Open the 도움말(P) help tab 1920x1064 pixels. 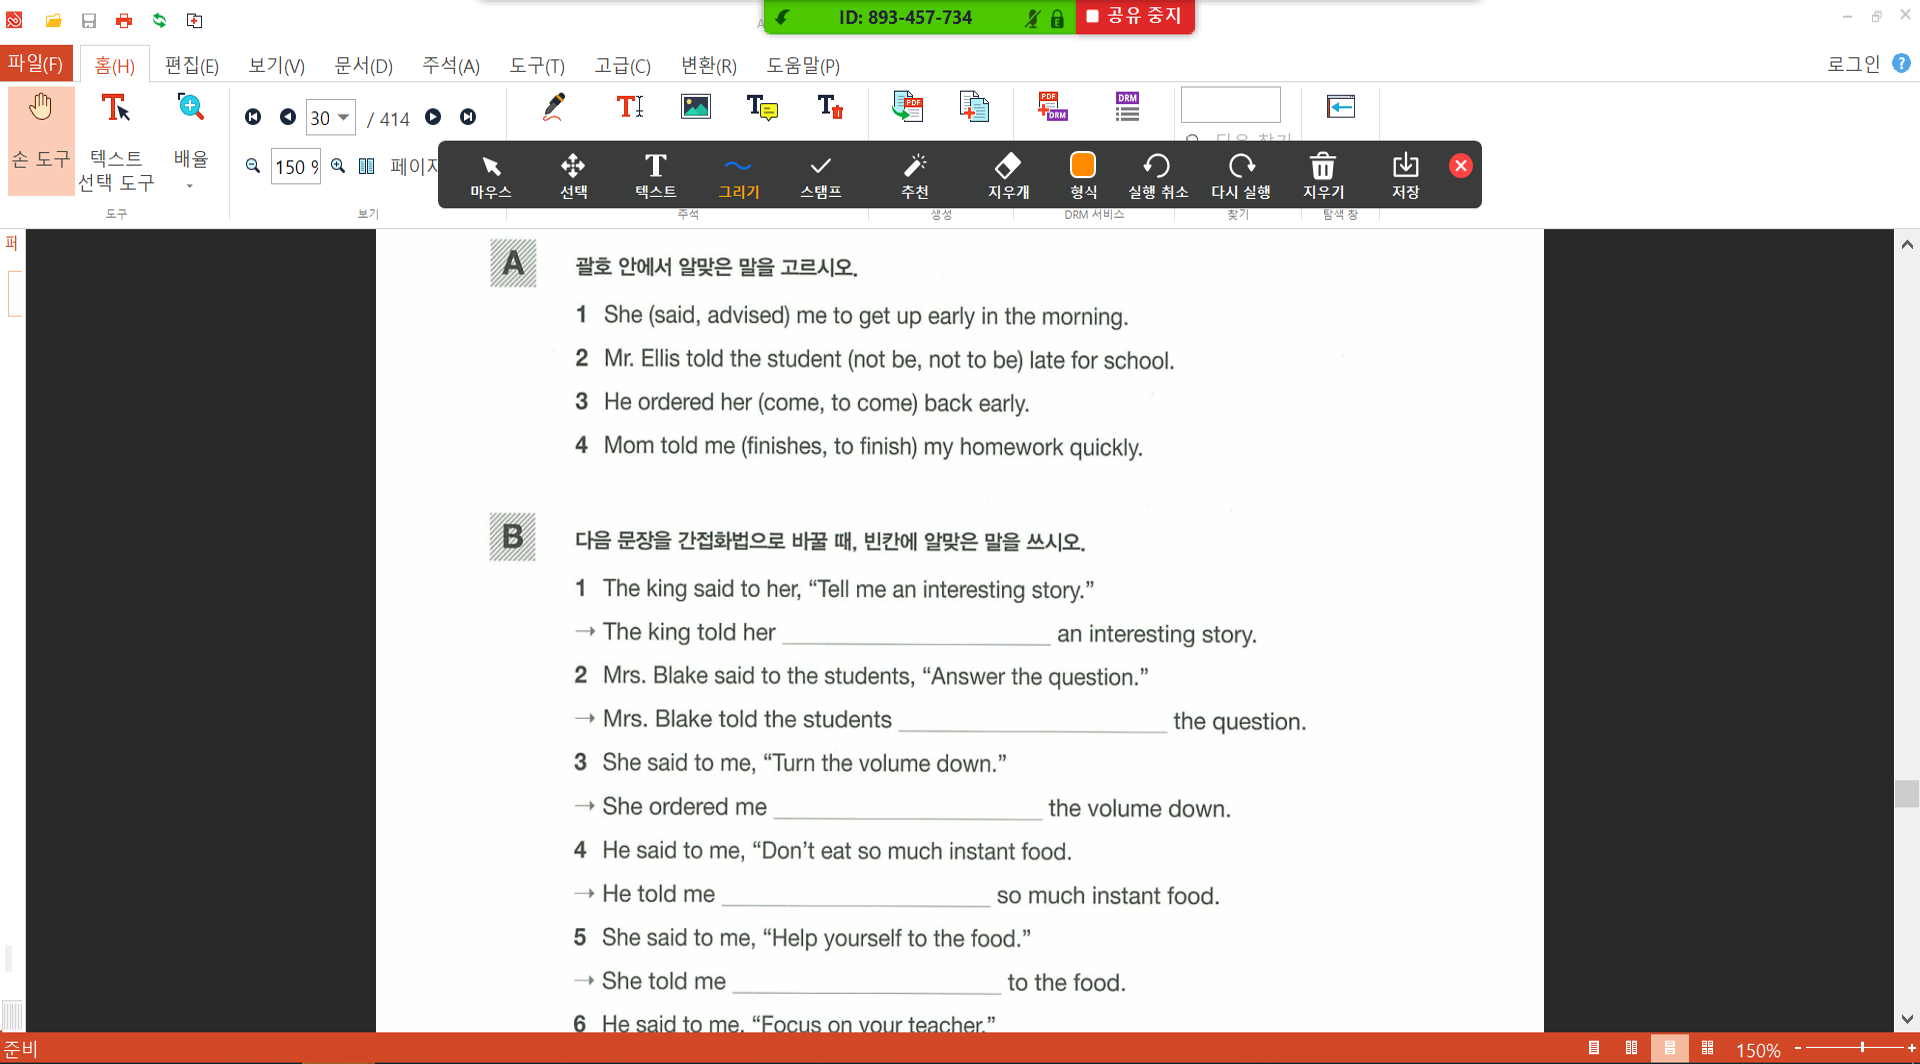(x=803, y=65)
